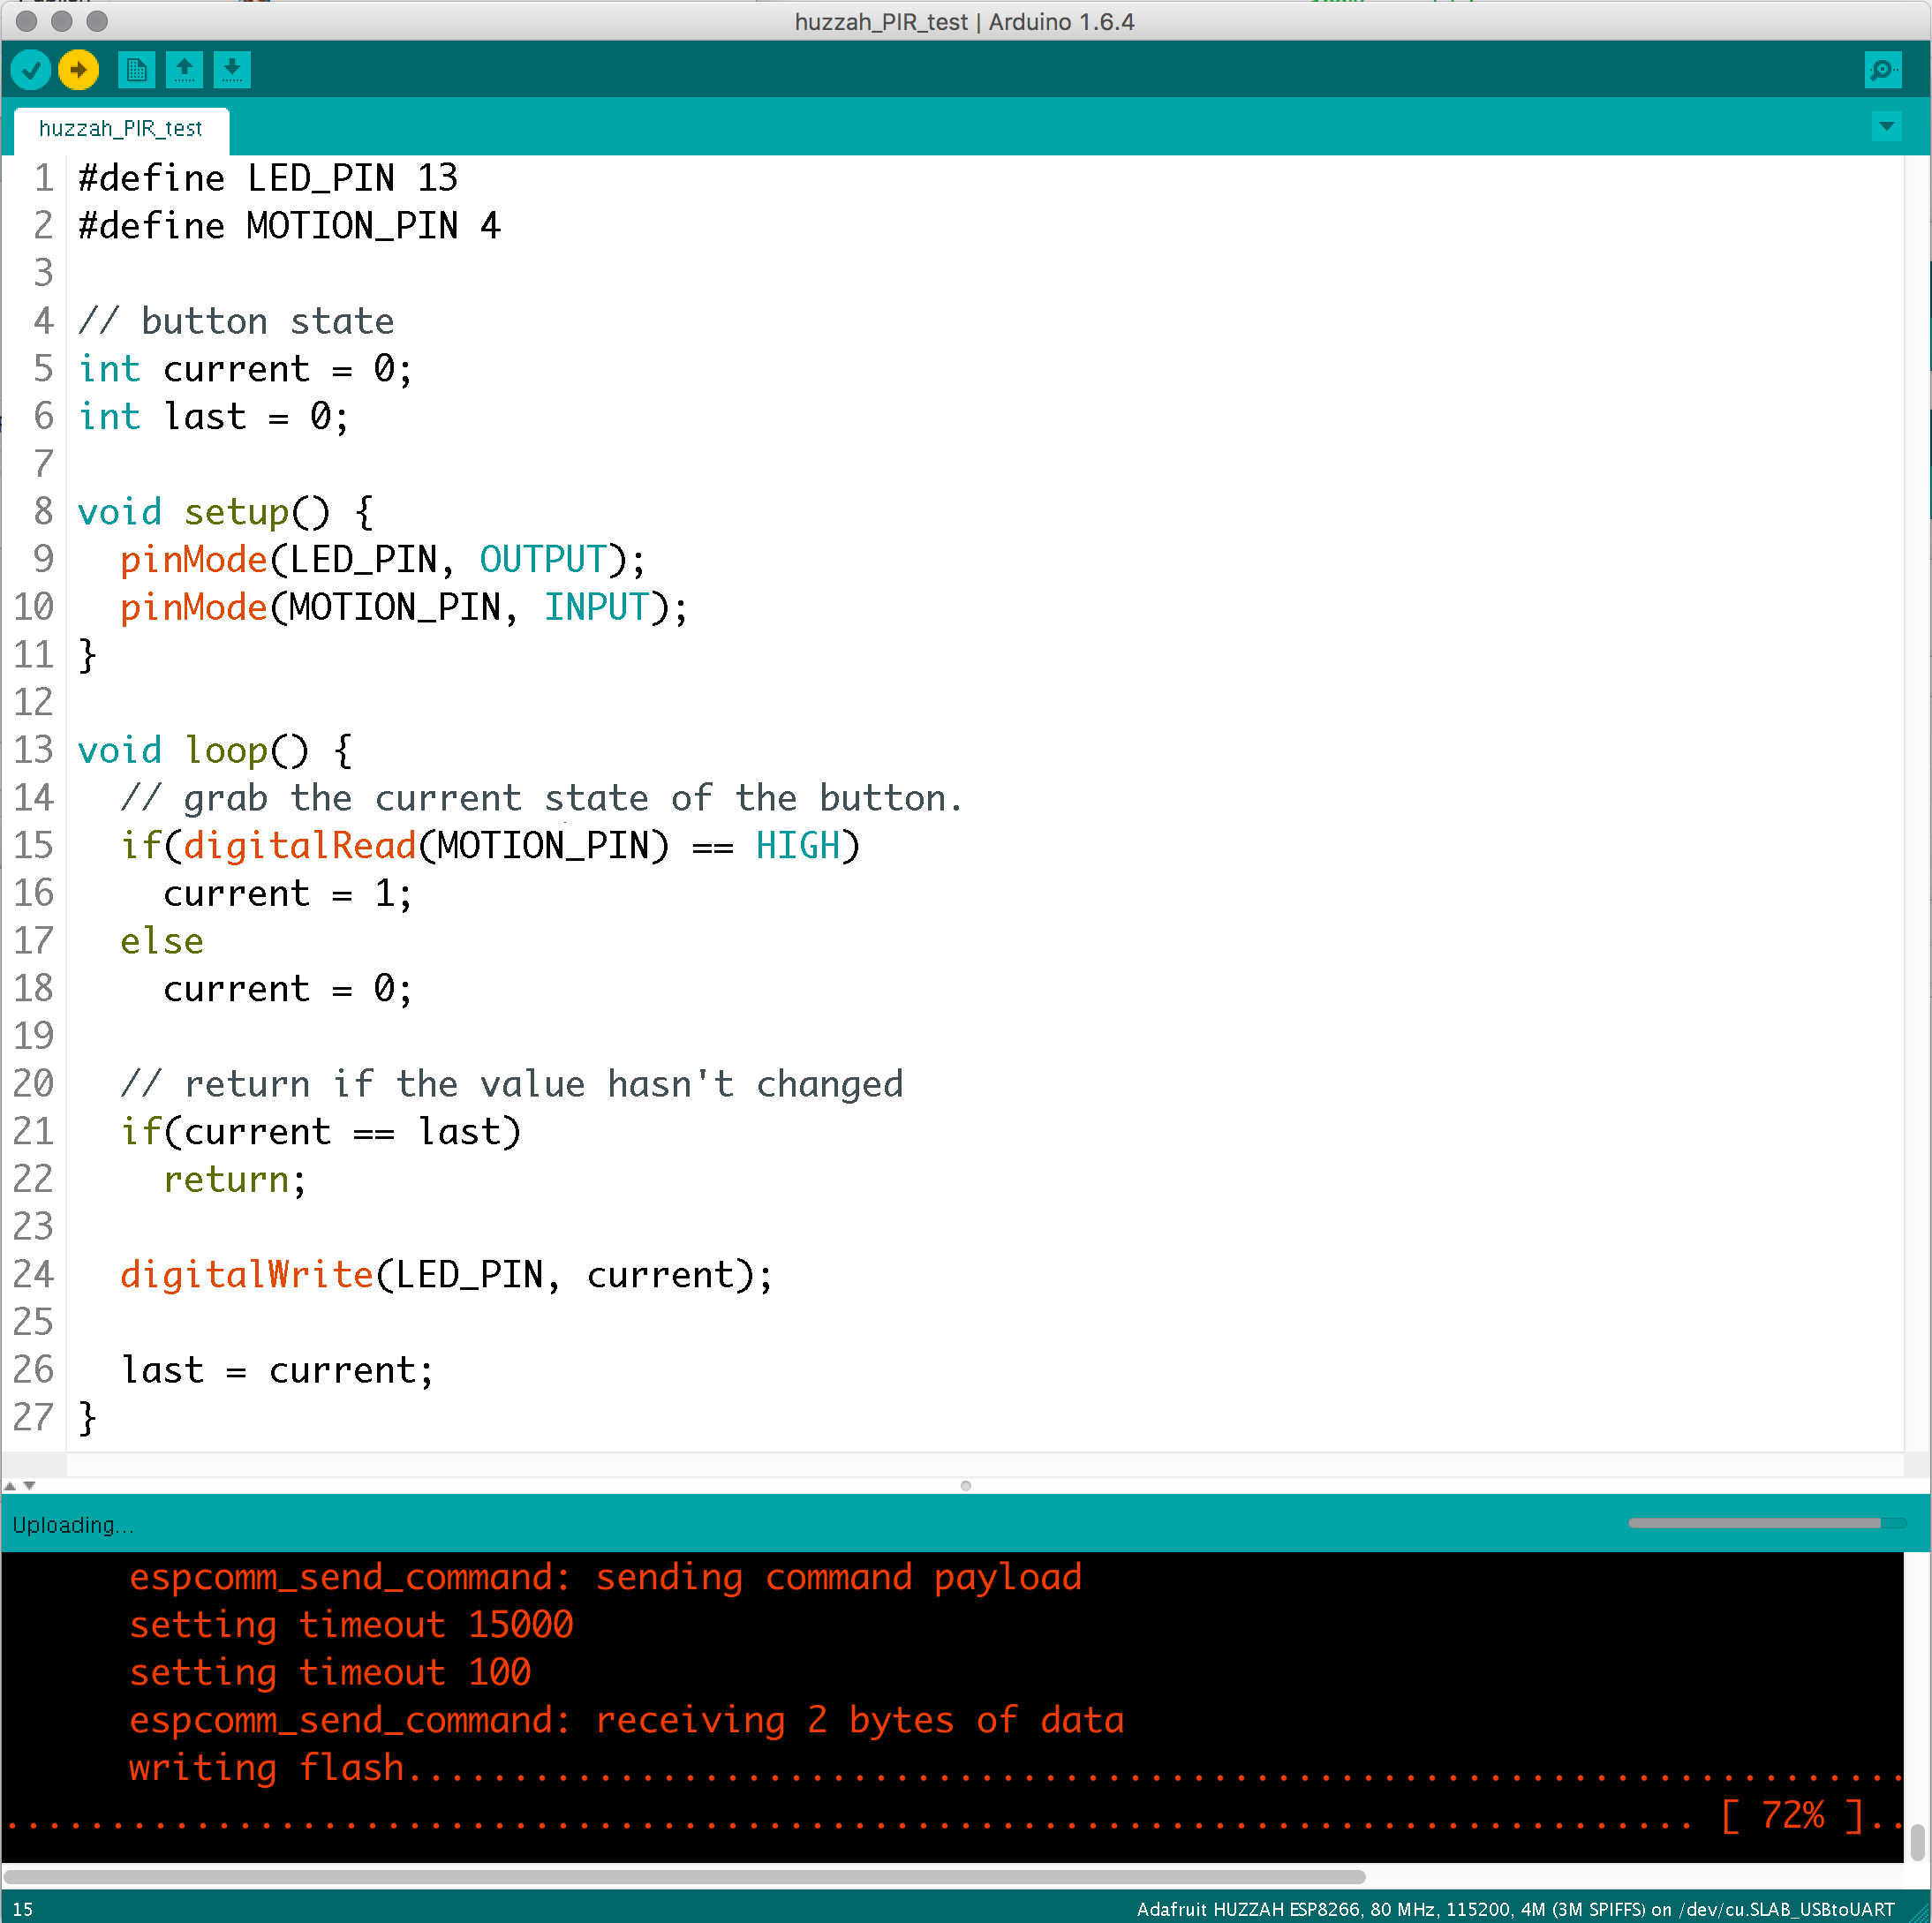Collapse editor using the down triangle arrow
Viewport: 1932px width, 1923px height.
click(x=30, y=1486)
